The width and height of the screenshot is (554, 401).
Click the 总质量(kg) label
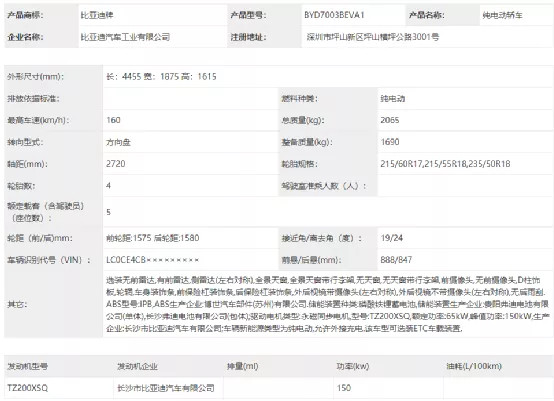303,120
